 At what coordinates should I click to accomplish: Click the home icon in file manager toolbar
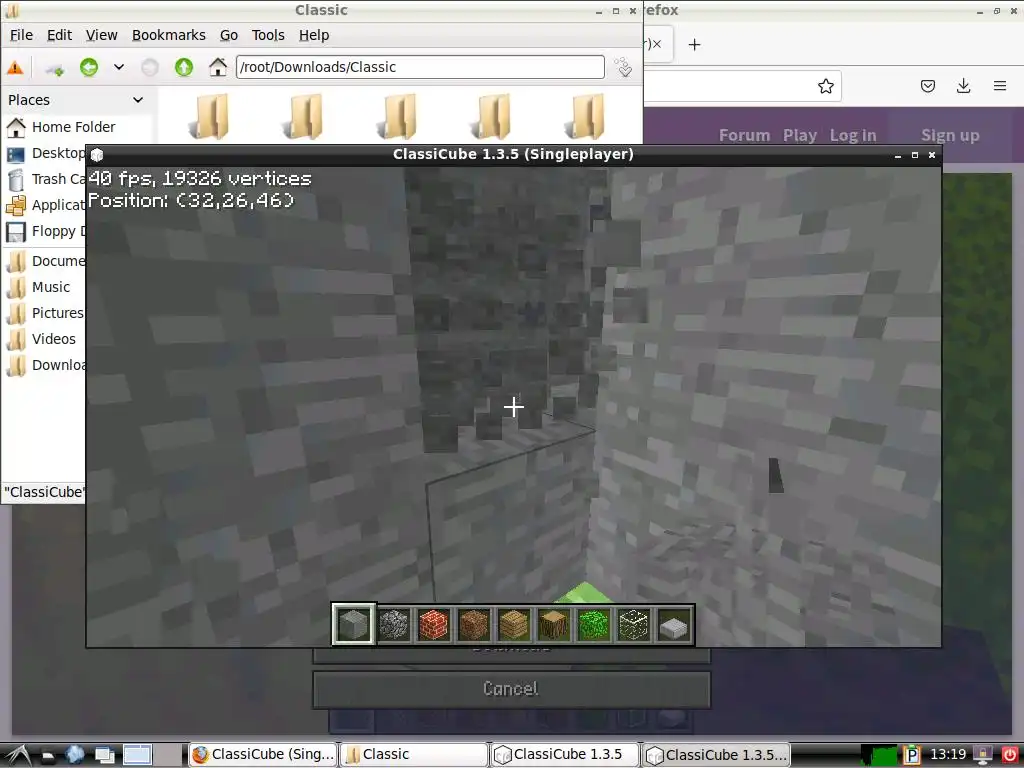coord(217,67)
